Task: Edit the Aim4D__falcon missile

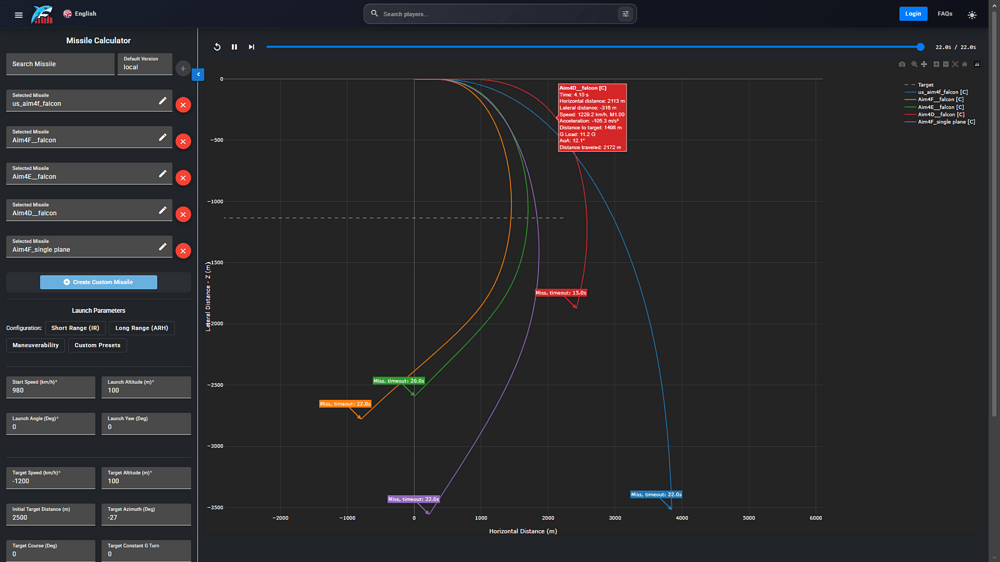Action: click(x=163, y=210)
